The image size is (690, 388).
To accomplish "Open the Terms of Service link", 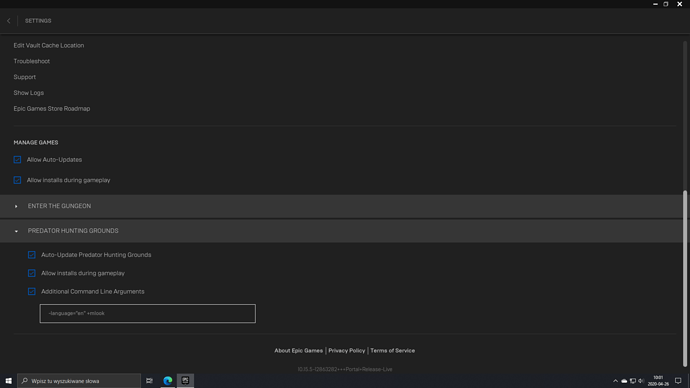I will tap(393, 351).
